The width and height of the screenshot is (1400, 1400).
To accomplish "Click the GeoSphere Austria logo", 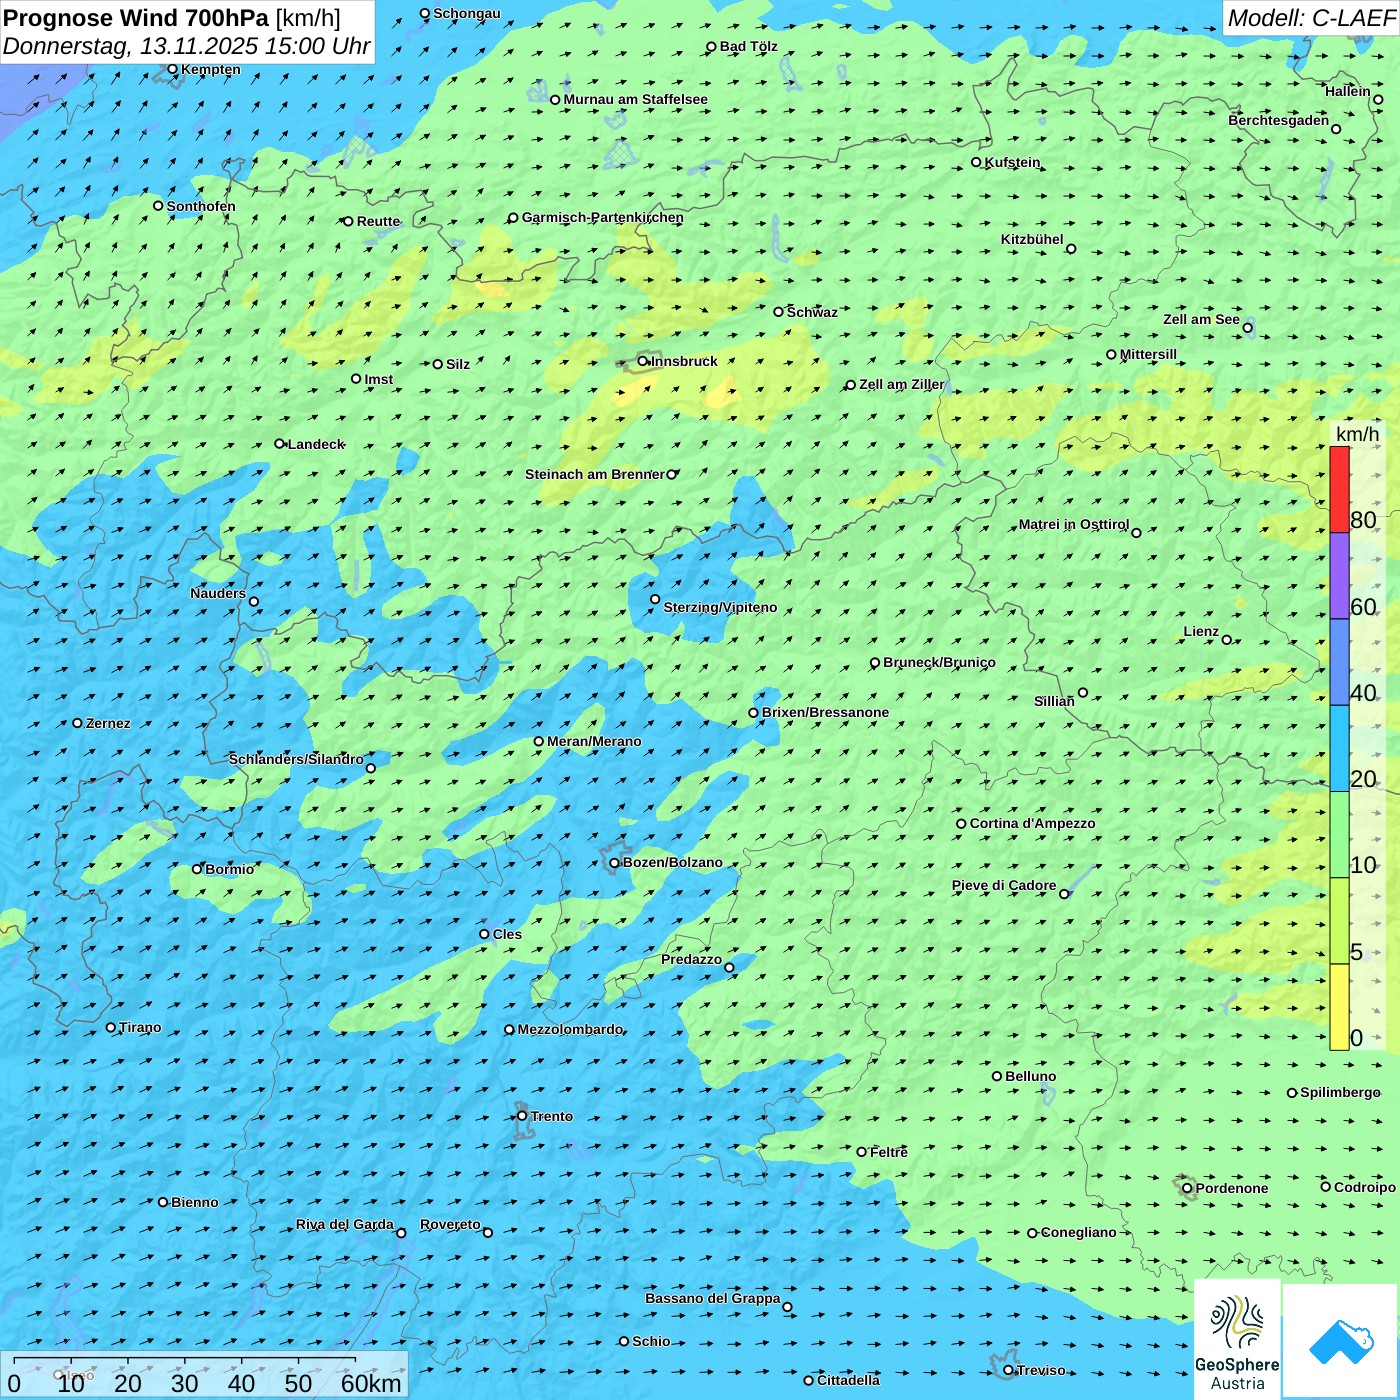I will (1237, 1338).
